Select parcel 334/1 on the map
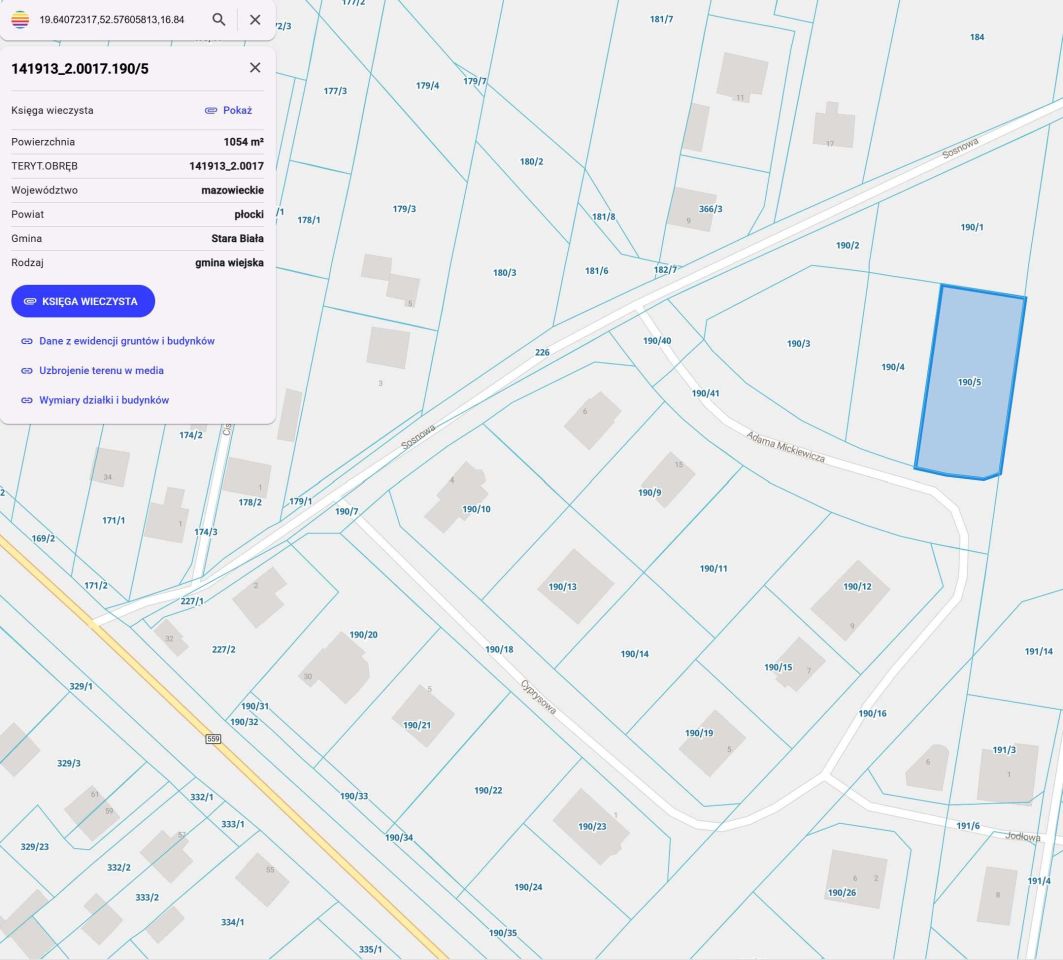The width and height of the screenshot is (1063, 960). [233, 922]
